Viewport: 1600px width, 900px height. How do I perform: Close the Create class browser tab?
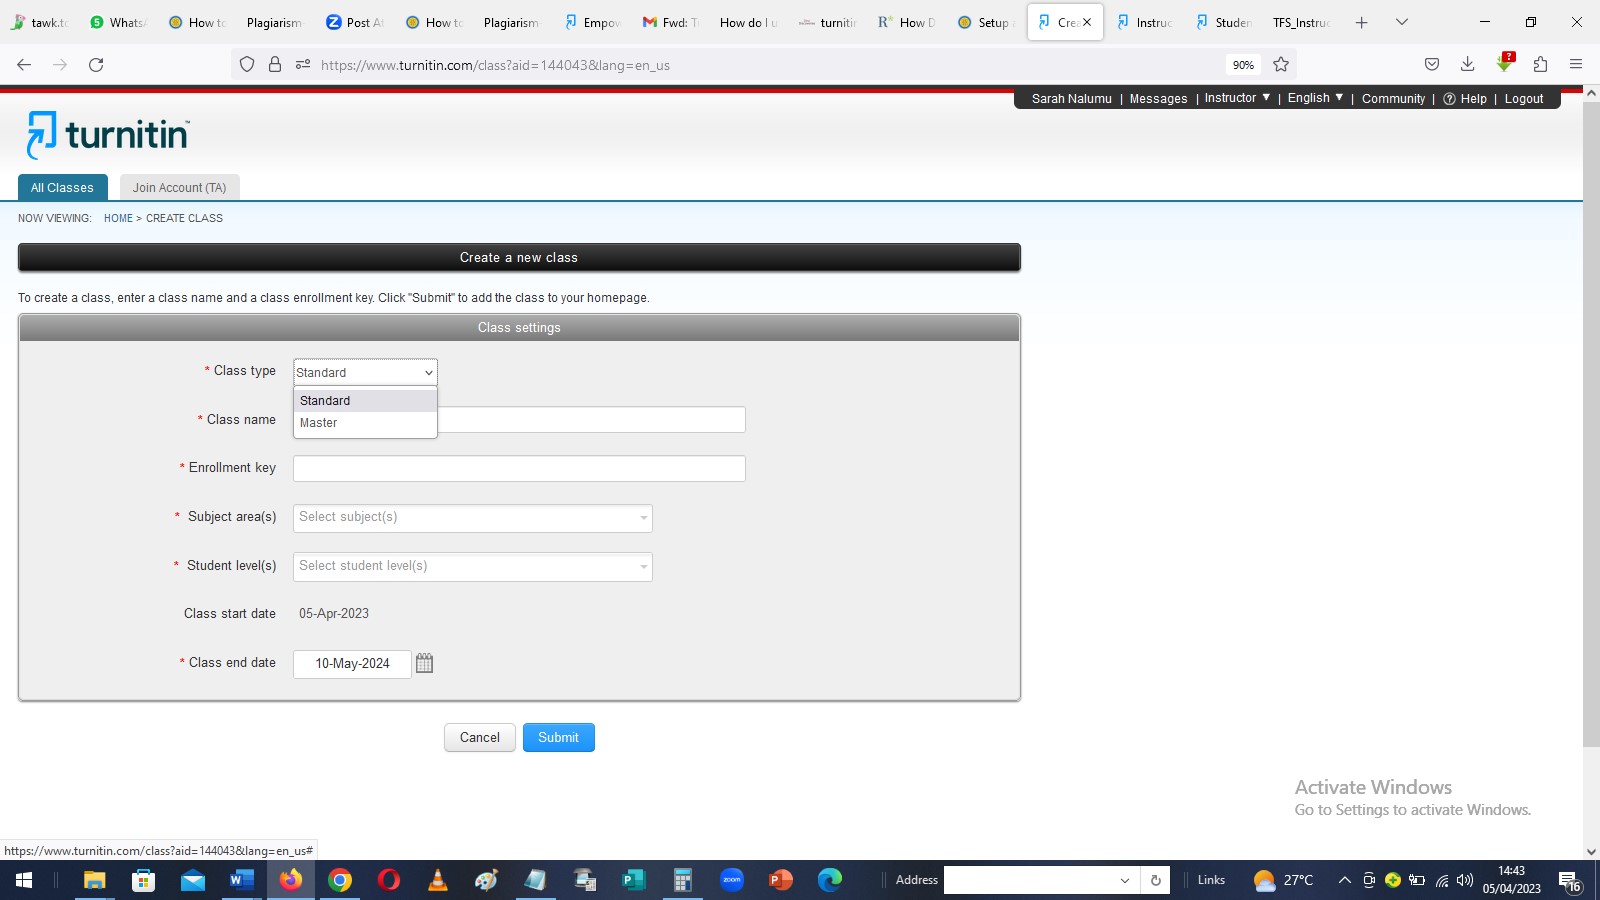(x=1087, y=22)
